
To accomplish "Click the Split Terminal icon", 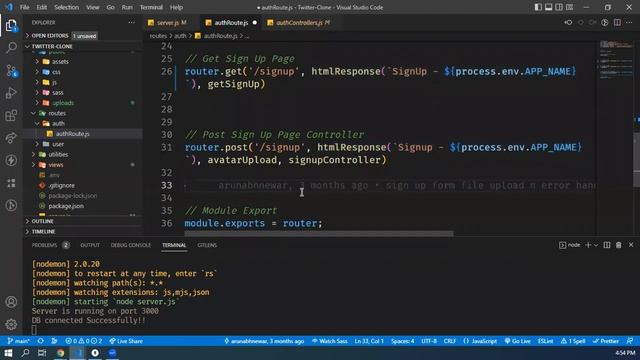I will (607, 245).
